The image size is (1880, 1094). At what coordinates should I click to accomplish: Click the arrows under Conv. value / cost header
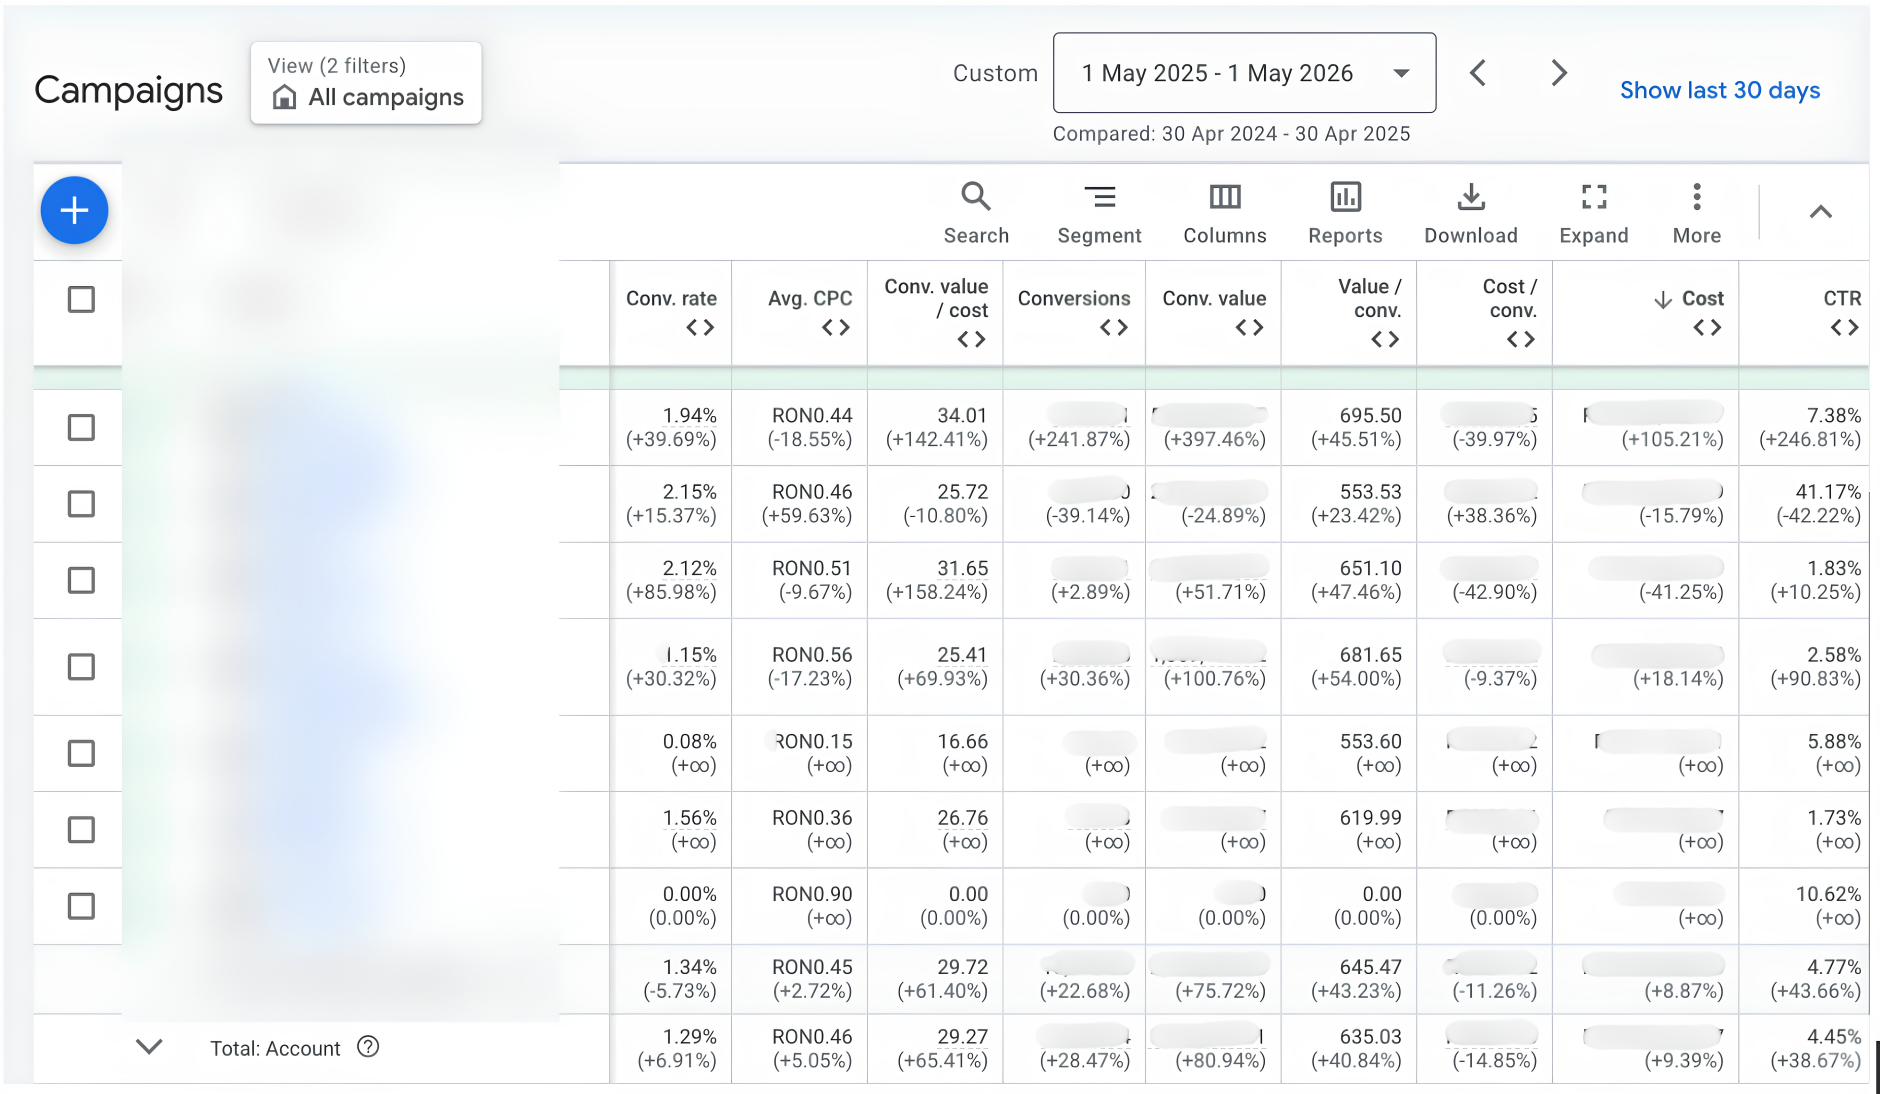[971, 340]
